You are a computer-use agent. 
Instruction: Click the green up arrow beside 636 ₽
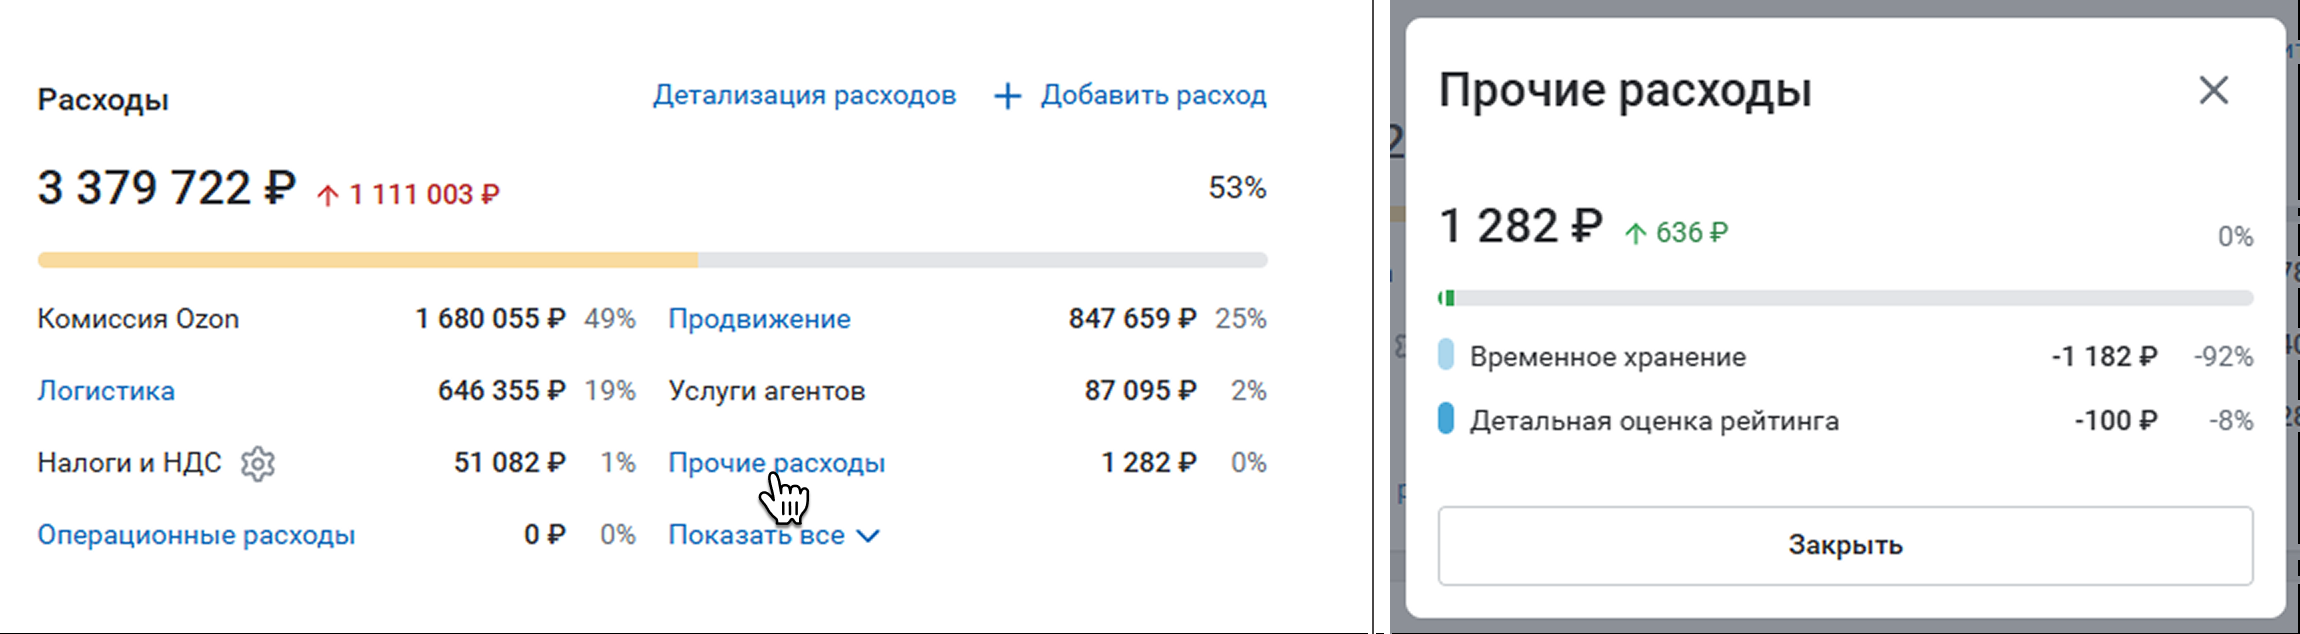1635,234
